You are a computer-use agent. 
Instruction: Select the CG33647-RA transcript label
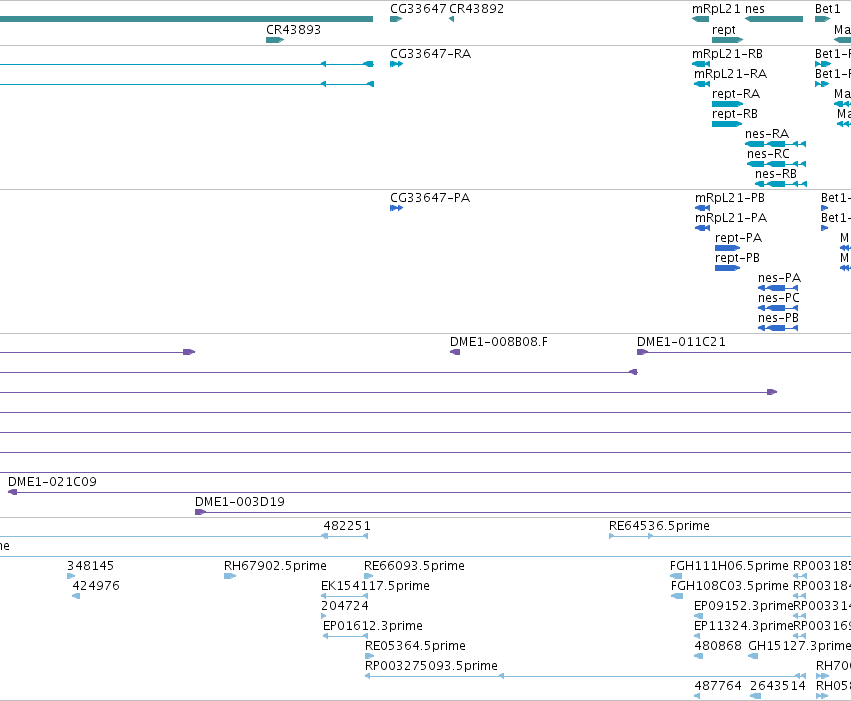coord(430,54)
